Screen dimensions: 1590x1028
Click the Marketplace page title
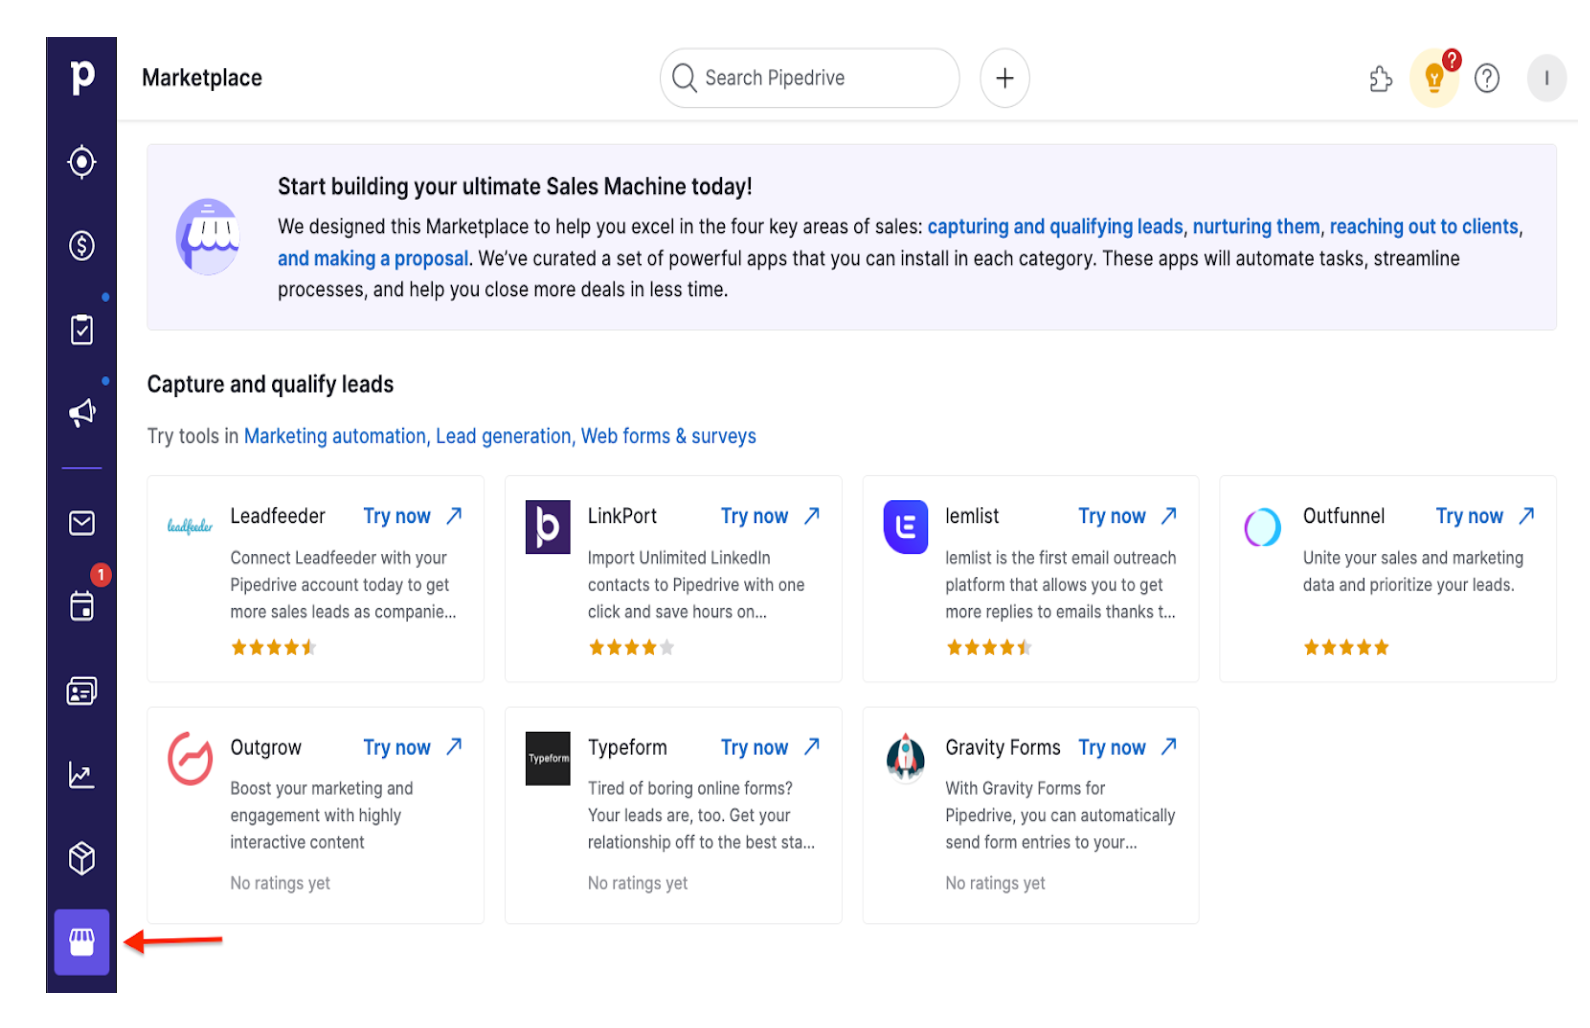pyautogui.click(x=202, y=78)
